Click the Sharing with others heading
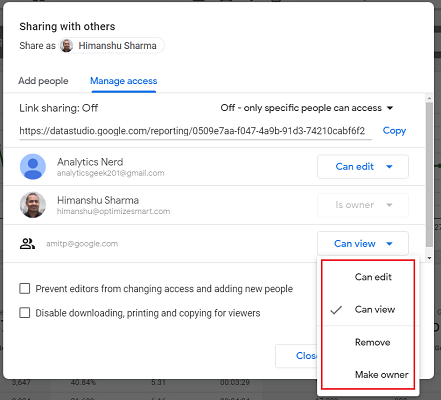The width and height of the screenshot is (441, 400). 67,27
